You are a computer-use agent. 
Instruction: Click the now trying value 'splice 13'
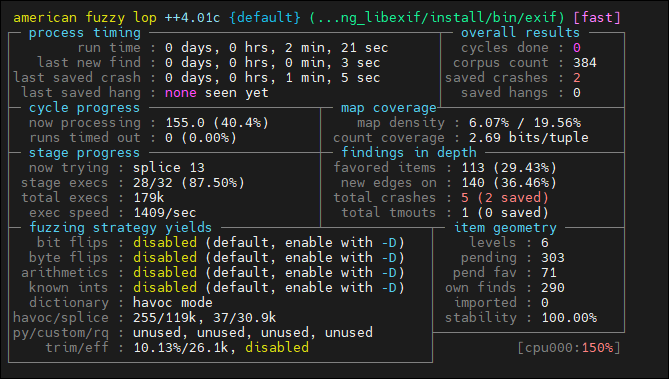[169, 168]
